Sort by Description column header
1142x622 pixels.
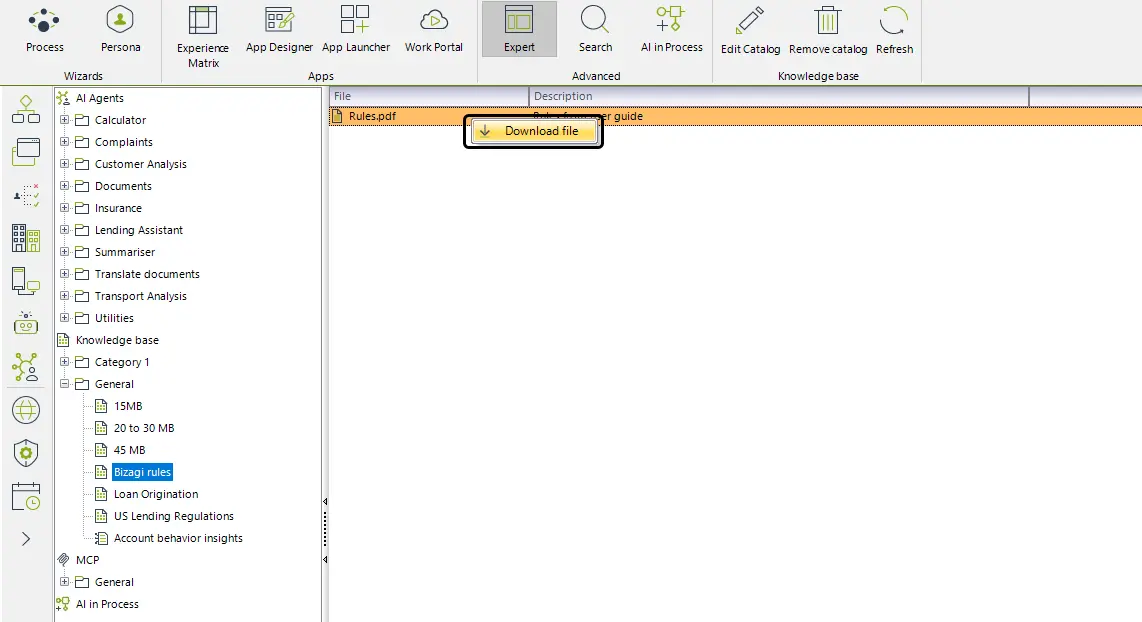pos(779,96)
